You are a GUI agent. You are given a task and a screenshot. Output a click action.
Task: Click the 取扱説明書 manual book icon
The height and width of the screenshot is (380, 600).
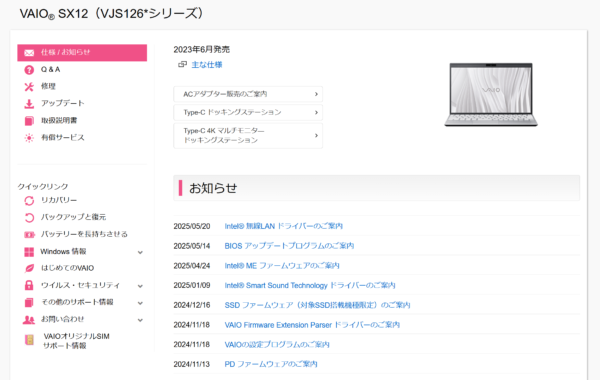coord(29,121)
